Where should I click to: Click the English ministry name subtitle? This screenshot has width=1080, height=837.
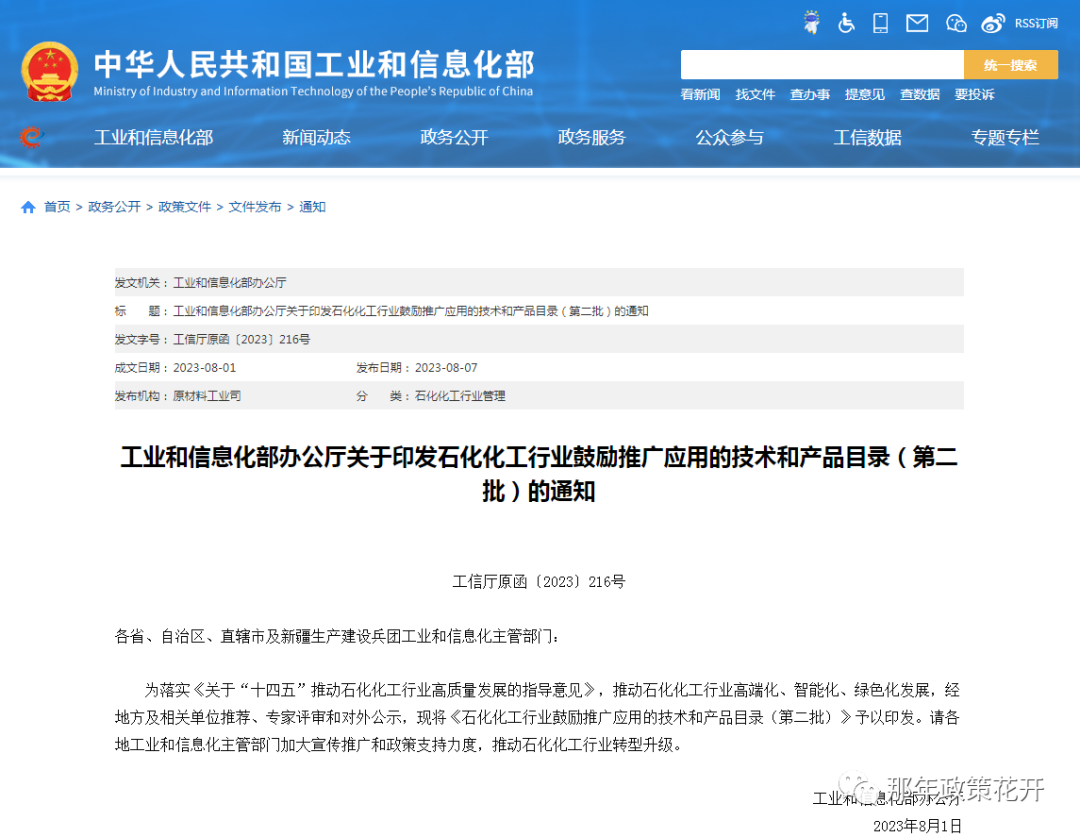click(x=313, y=91)
